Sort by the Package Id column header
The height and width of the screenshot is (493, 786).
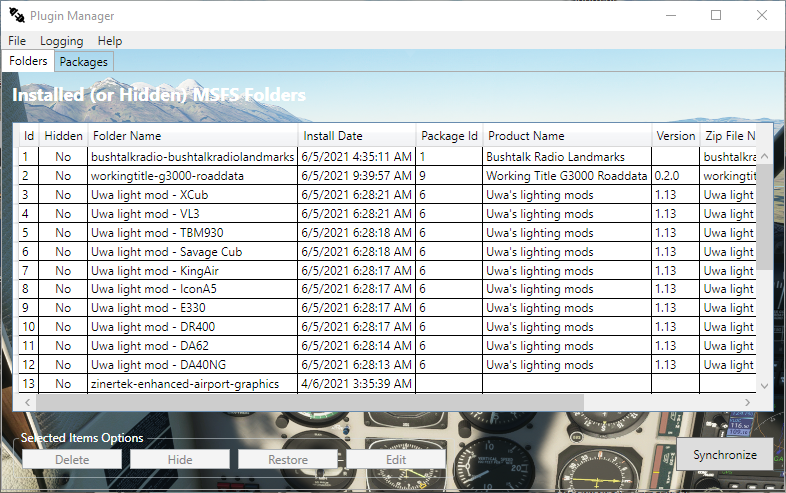tap(449, 136)
